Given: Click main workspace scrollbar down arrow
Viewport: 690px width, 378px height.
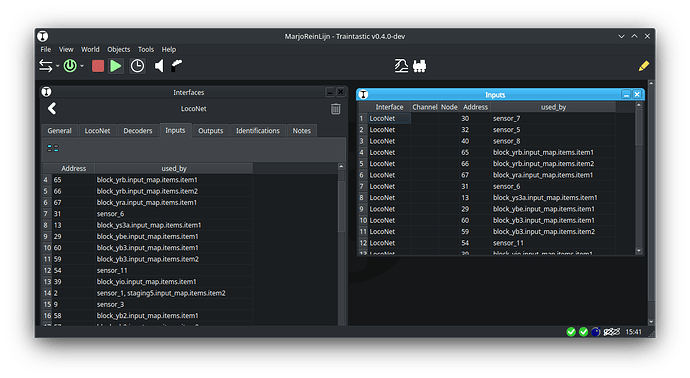Looking at the screenshot, I should (x=651, y=322).
